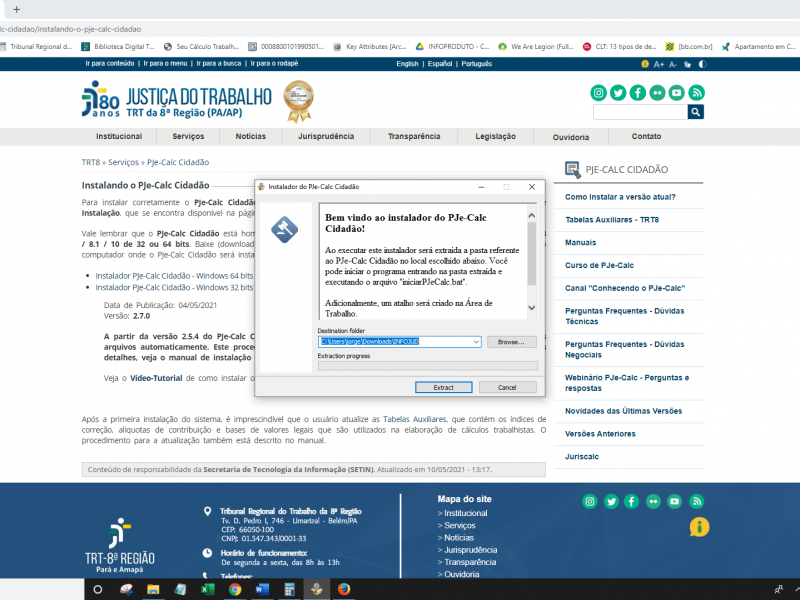Click the Justiça do Trabalho TRT8 logo
800x600 pixels.
pos(177,101)
